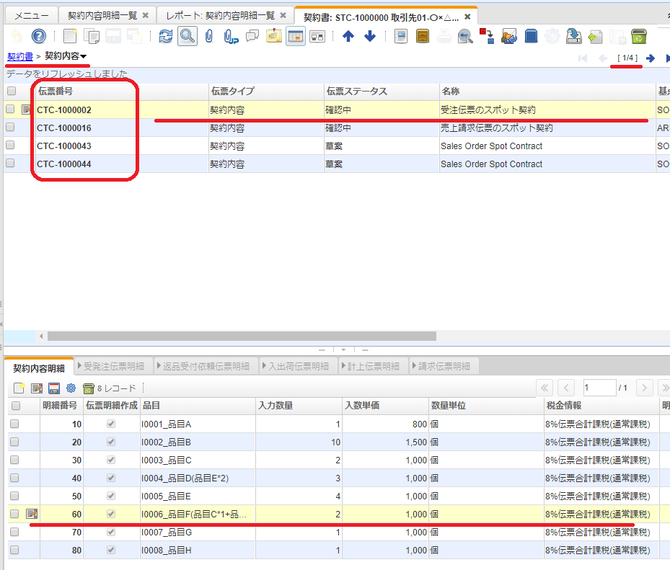This screenshot has height=570, width=670.
Task: Click the File Import icon with green arrow
Action: pos(595,36)
